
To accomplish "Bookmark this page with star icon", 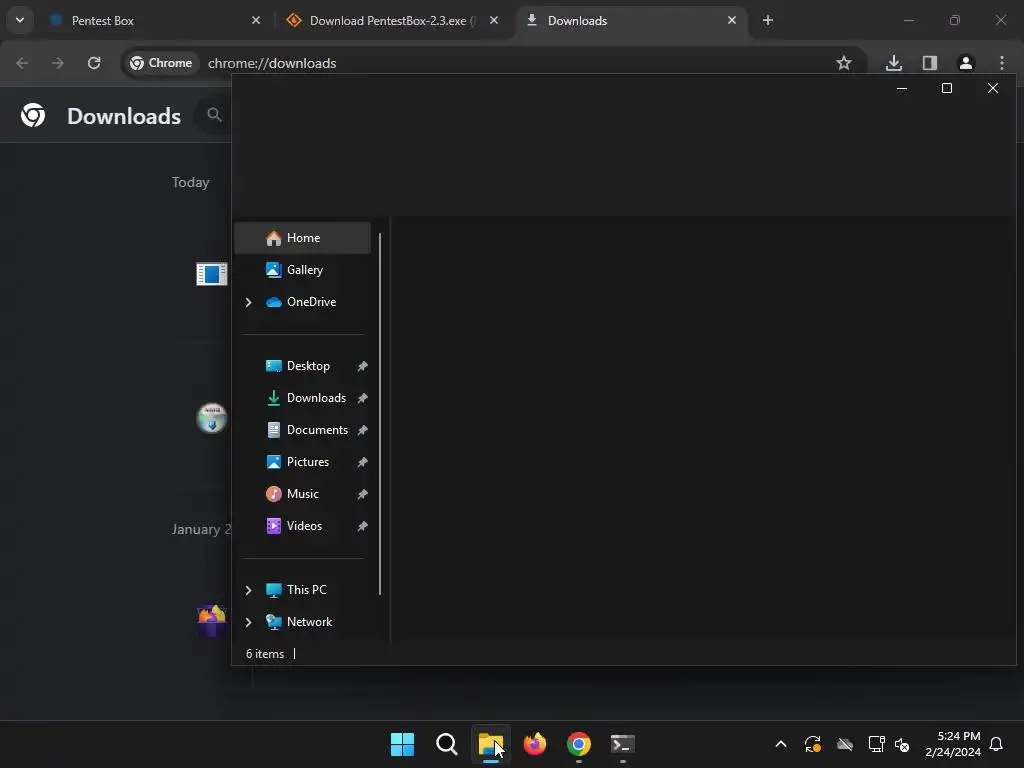I will [x=844, y=63].
